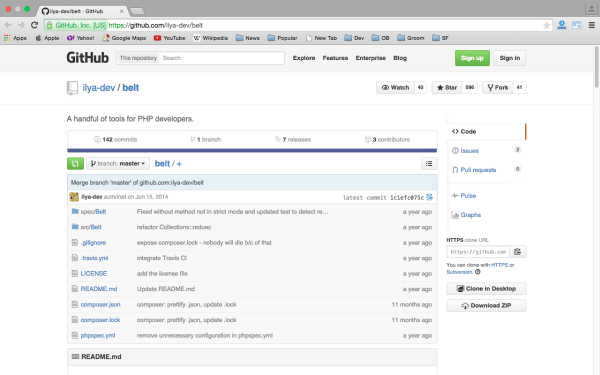Open the News bookmarks folder
This screenshot has height=375, width=600.
248,38
